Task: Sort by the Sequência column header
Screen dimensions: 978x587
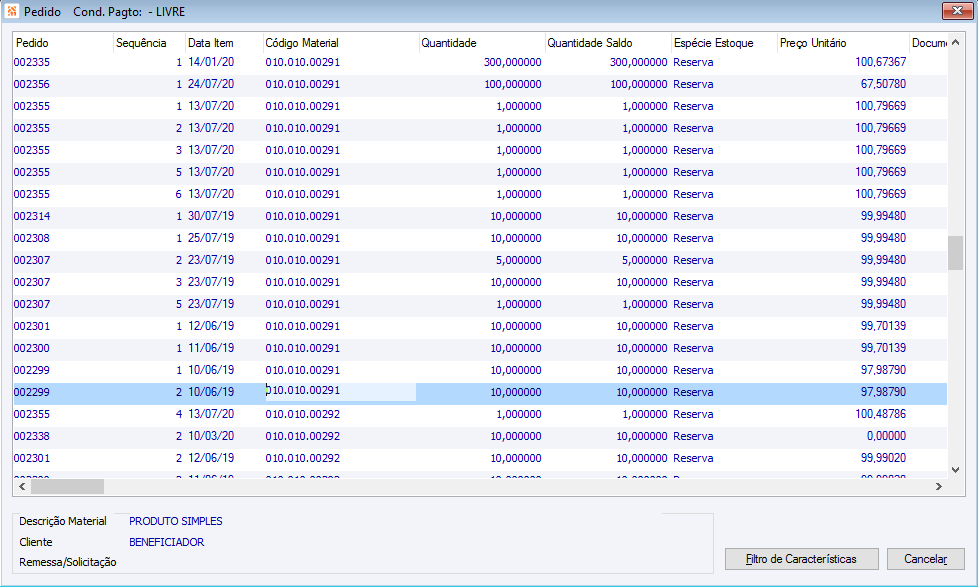Action: click(x=149, y=43)
